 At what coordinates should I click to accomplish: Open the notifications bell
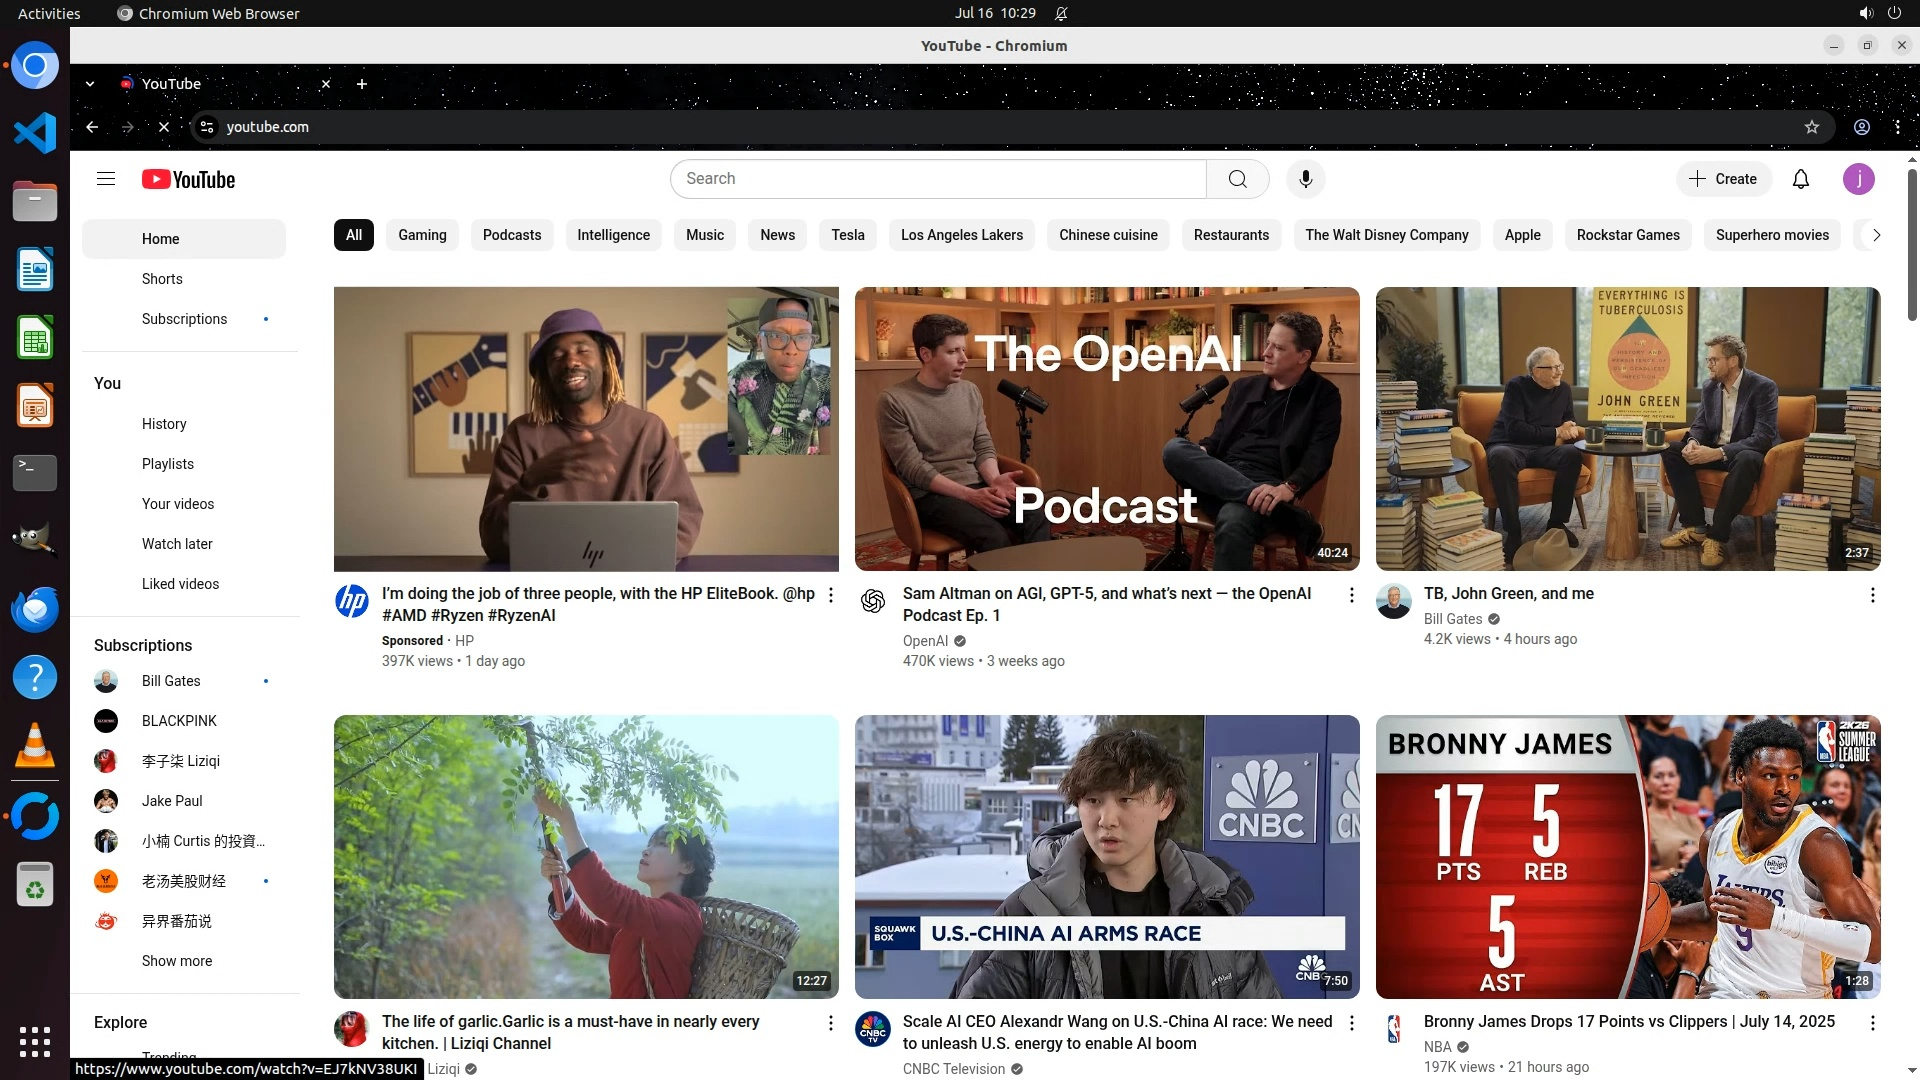(1800, 179)
